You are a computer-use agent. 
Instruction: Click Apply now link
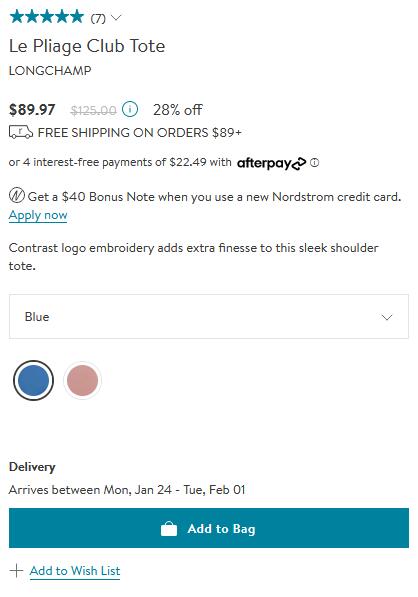(x=38, y=215)
